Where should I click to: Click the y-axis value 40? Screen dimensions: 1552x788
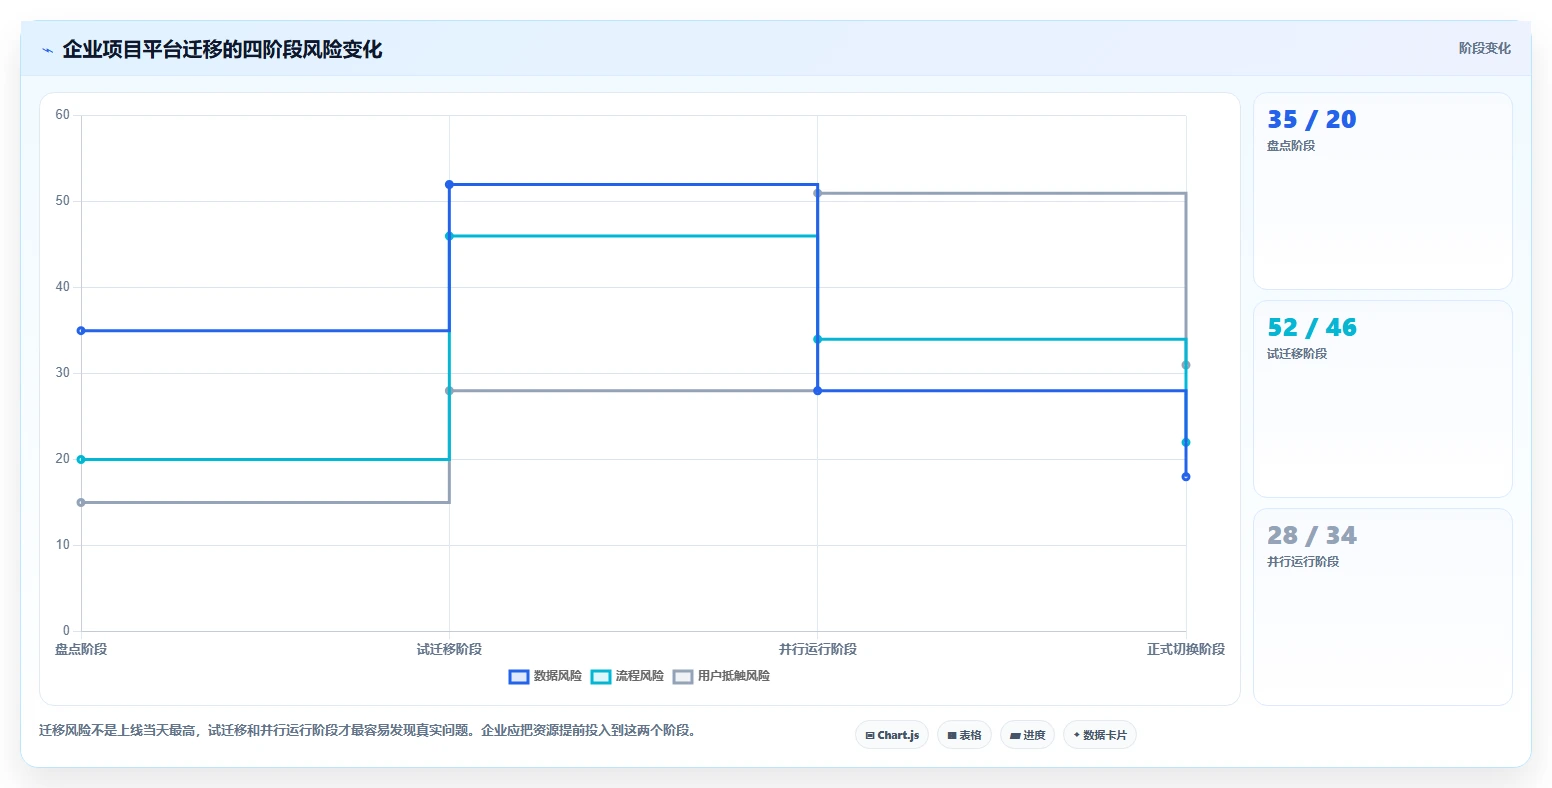63,287
